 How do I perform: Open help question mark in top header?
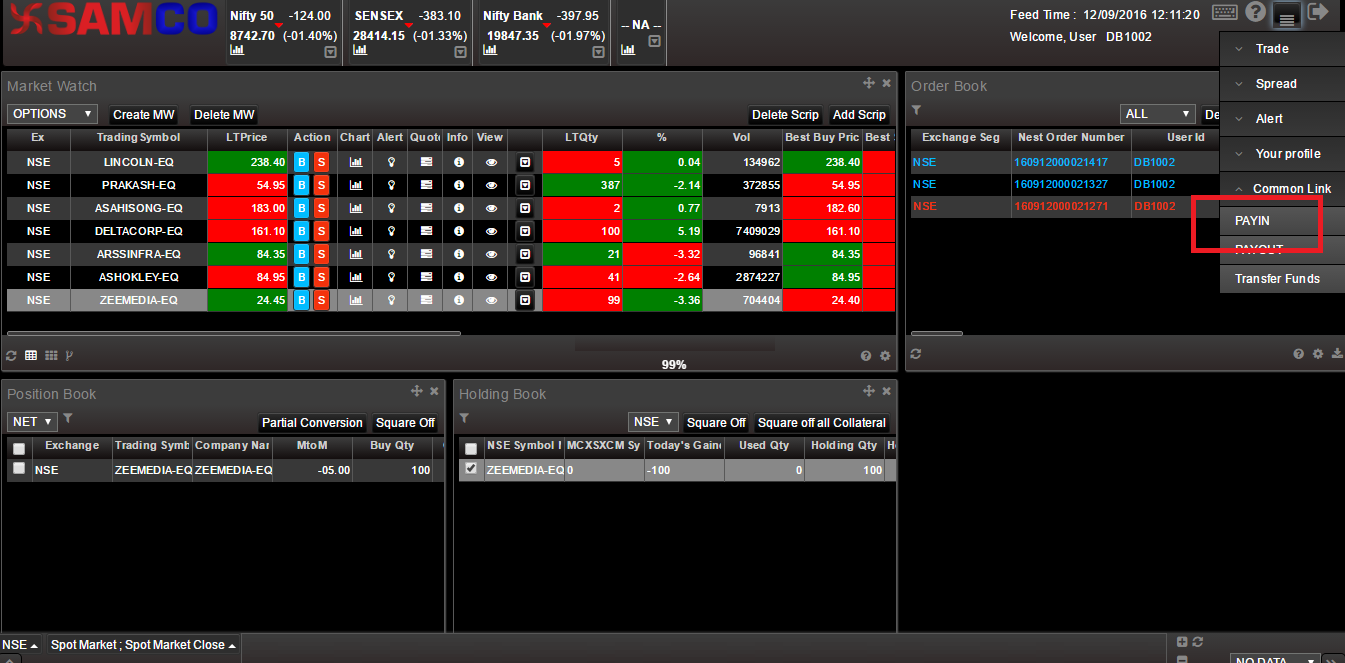click(1256, 12)
